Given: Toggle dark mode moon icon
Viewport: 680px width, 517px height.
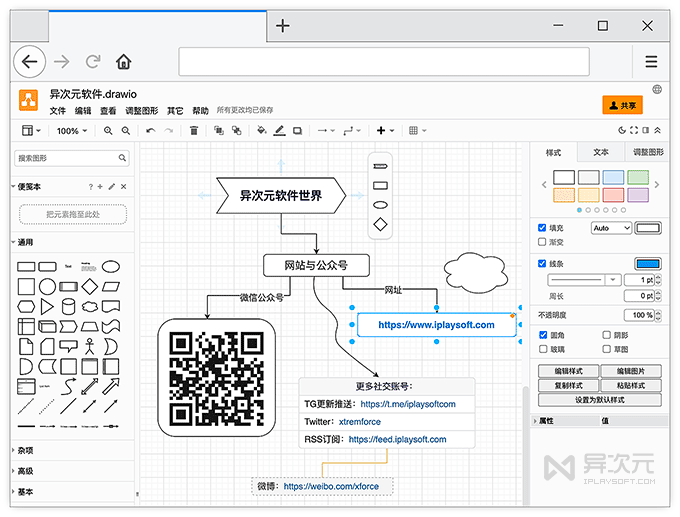Looking at the screenshot, I should (x=622, y=130).
